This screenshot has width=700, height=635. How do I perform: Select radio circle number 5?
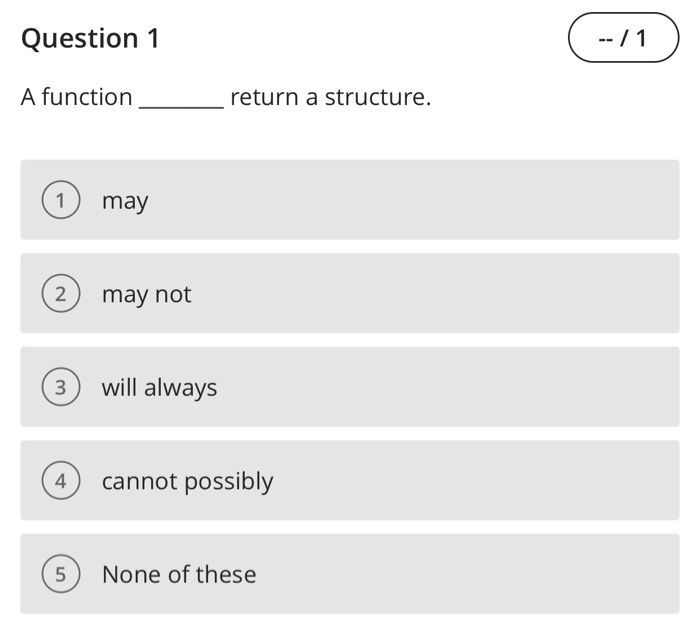pyautogui.click(x=61, y=574)
